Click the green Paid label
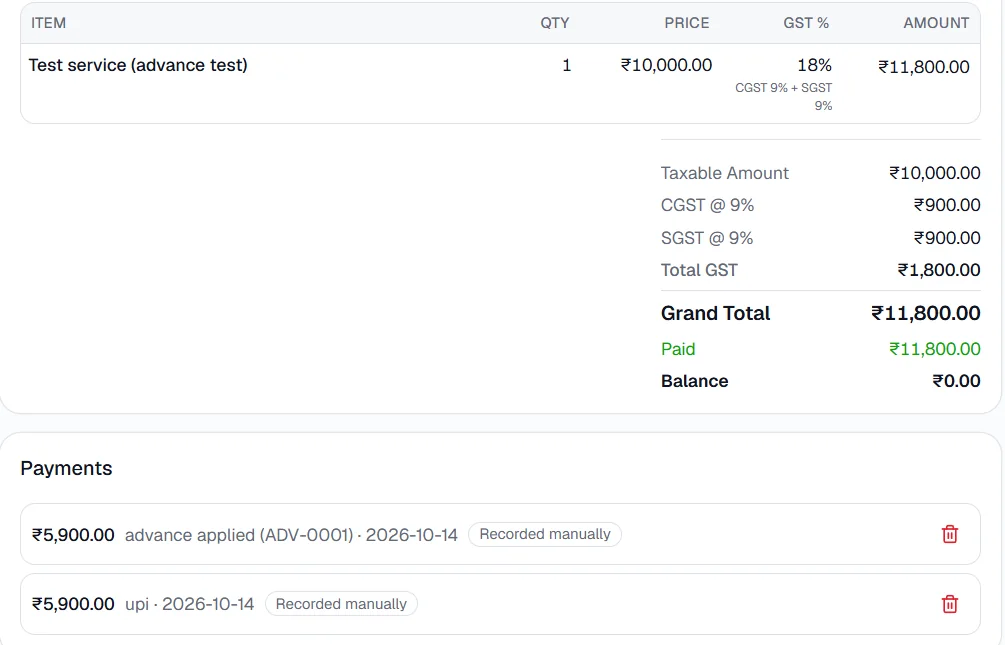The width and height of the screenshot is (1005, 645). pos(678,349)
